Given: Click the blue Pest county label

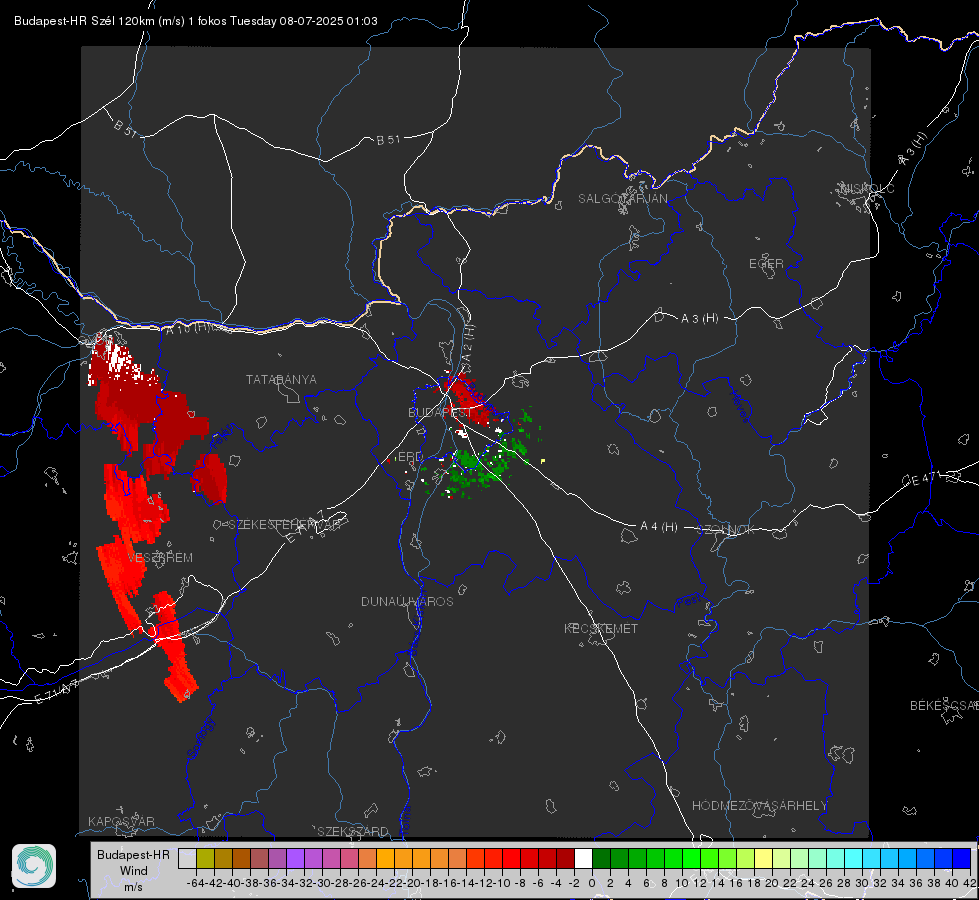Looking at the screenshot, I should (688, 601).
